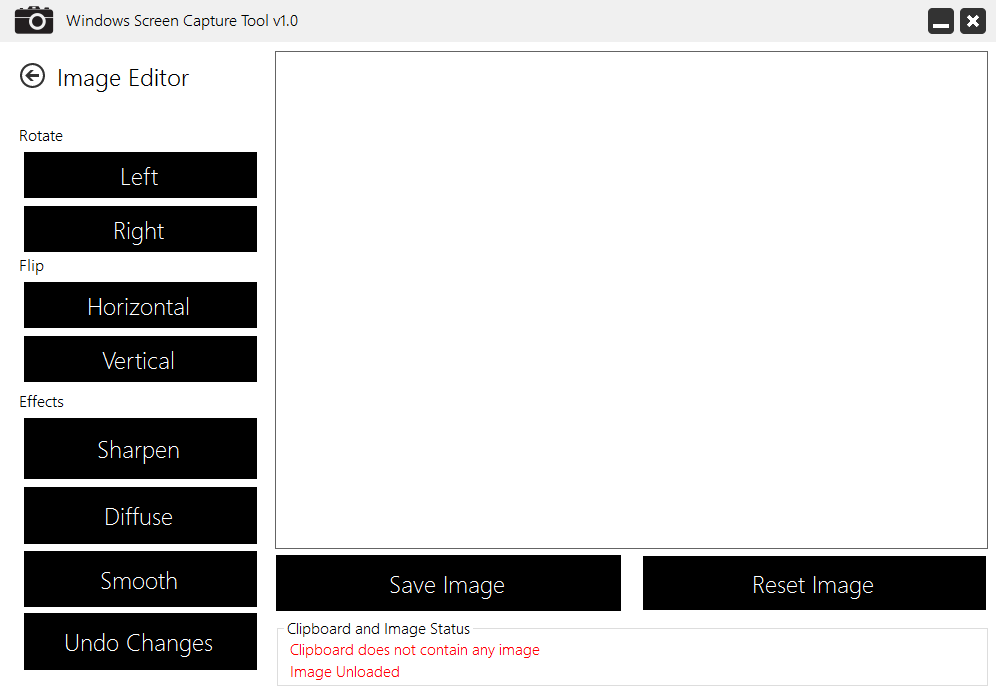Flip the image Horizontal
The width and height of the screenshot is (996, 690).
(x=139, y=305)
